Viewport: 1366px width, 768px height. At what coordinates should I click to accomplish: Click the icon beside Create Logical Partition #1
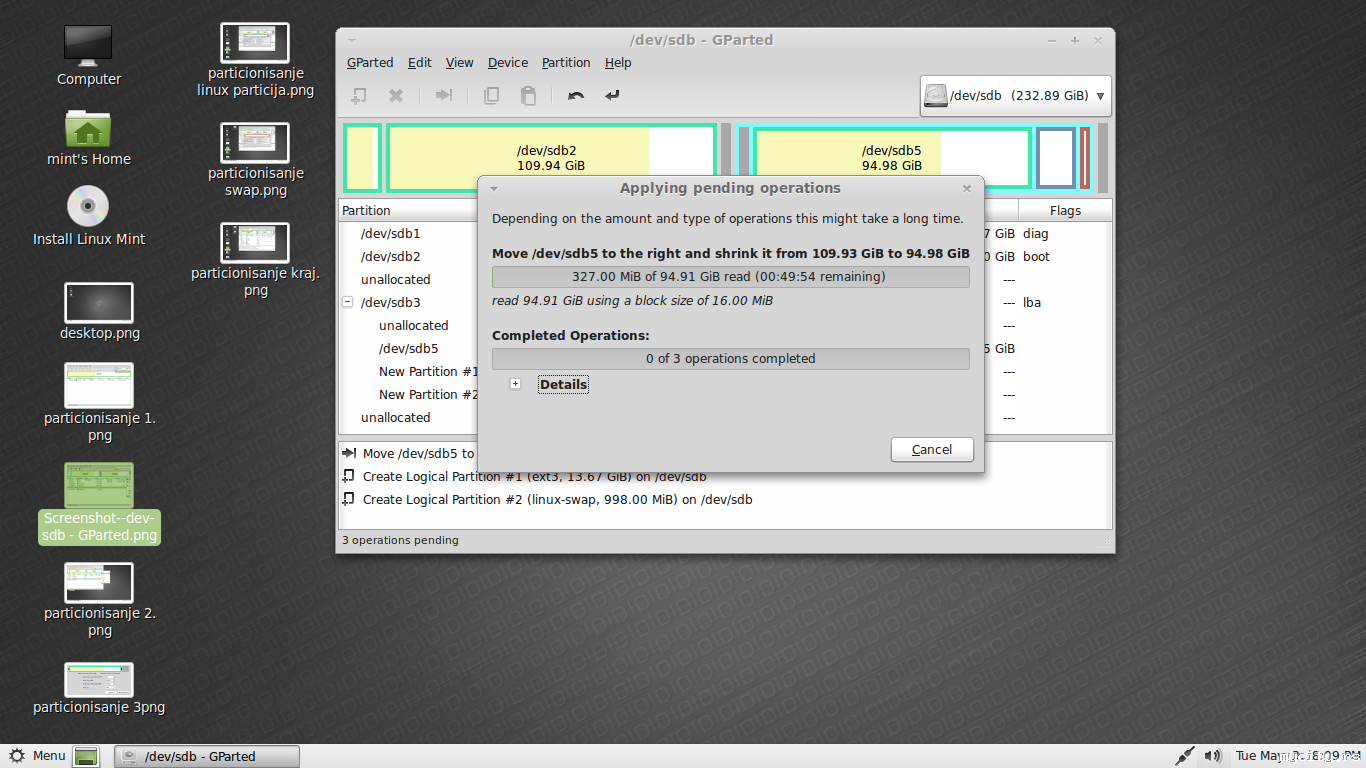click(349, 476)
